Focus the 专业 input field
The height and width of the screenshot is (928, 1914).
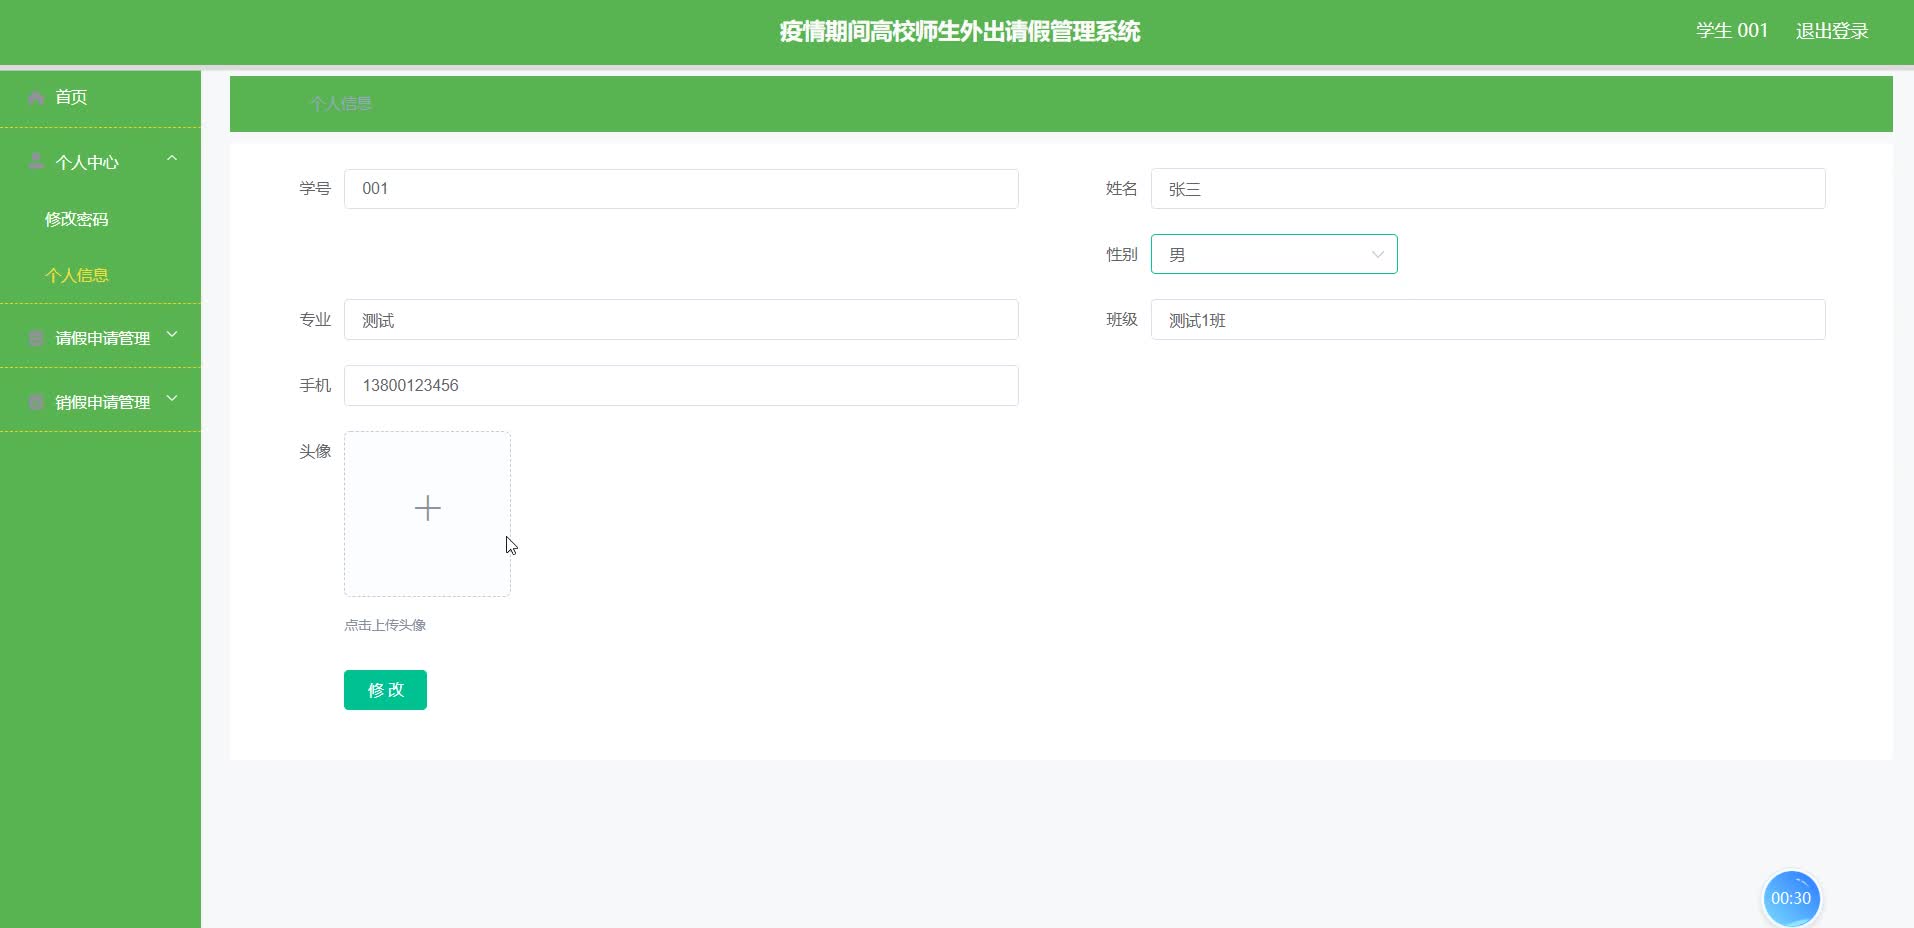coord(681,320)
